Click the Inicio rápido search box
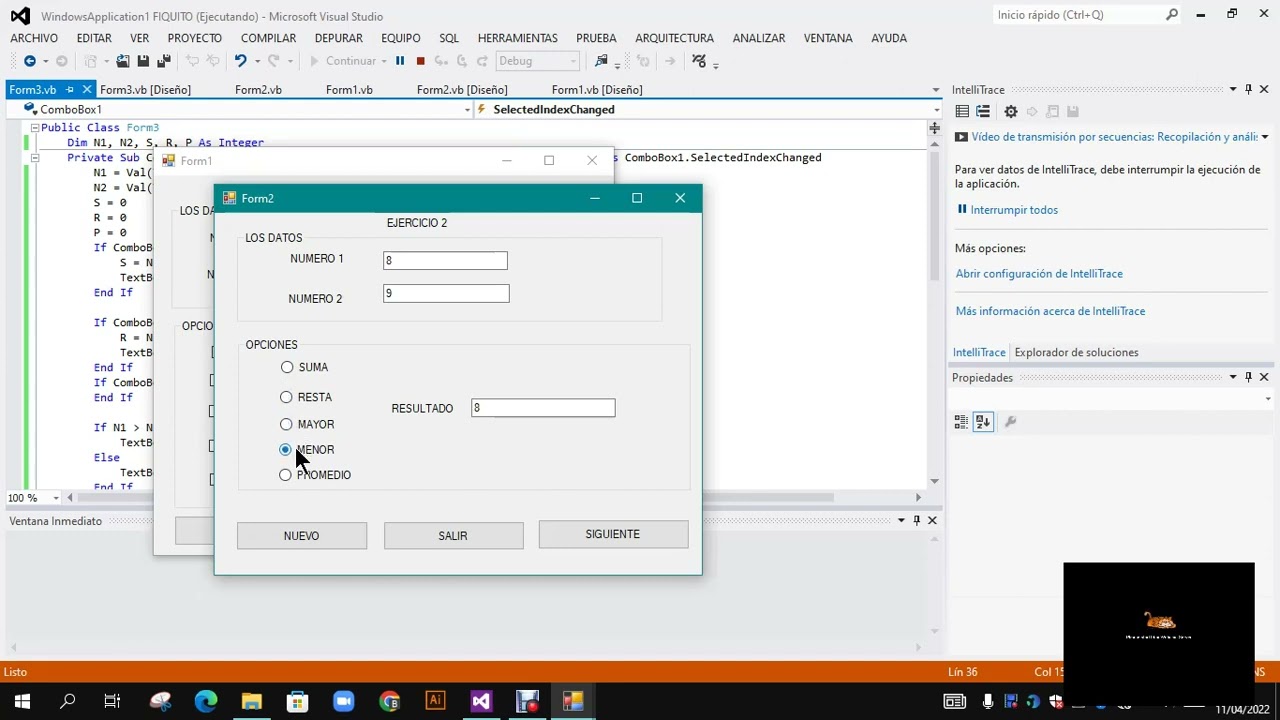 [x=1086, y=15]
